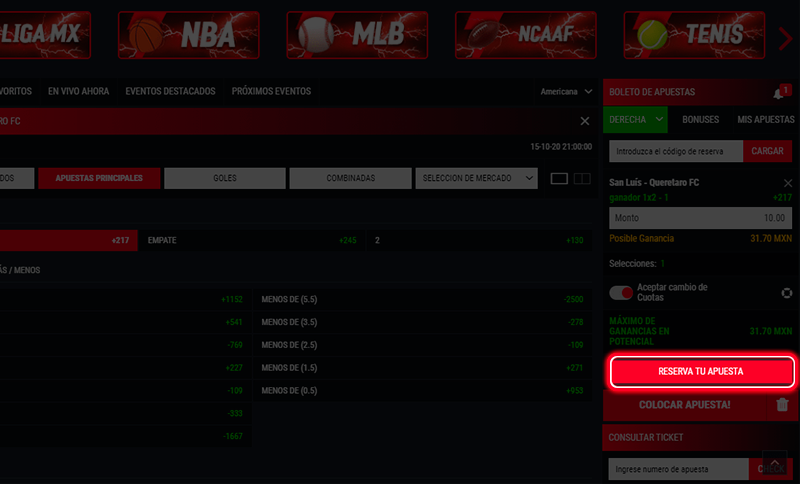
Task: Select the -769 over odds
Action: [x=125, y=345]
